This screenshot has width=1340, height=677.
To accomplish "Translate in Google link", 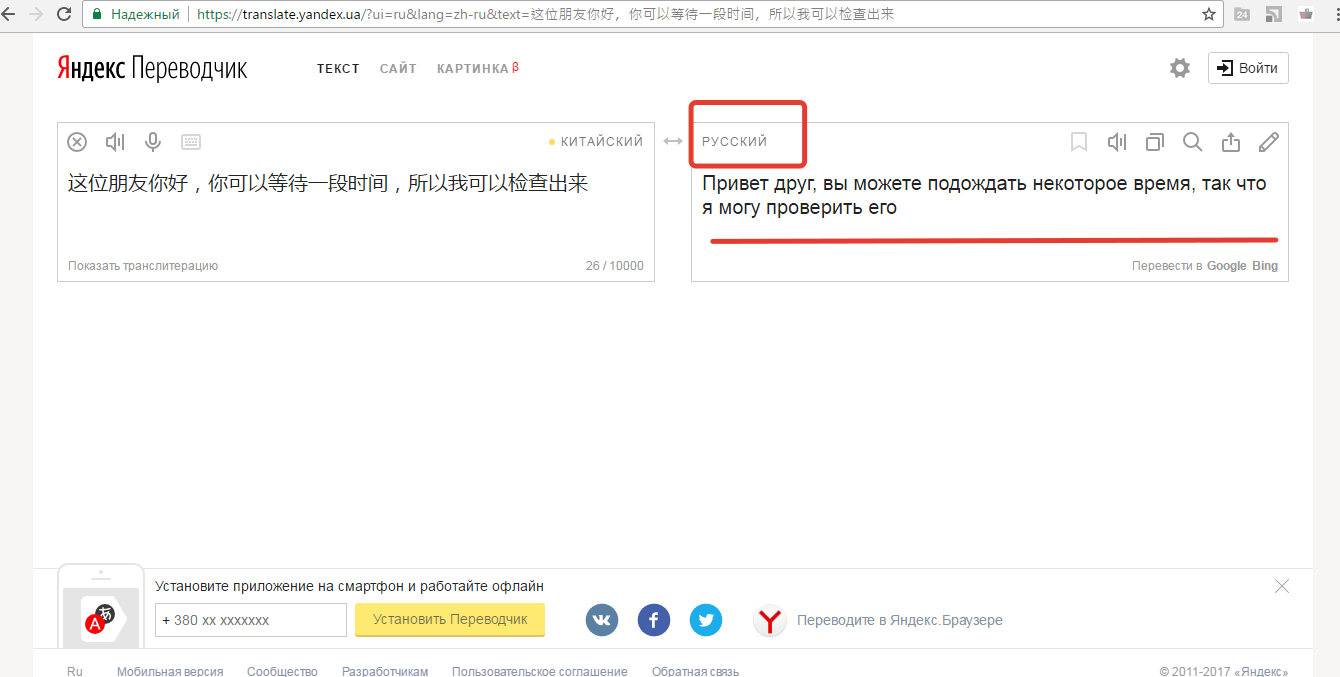I will pos(1227,266).
